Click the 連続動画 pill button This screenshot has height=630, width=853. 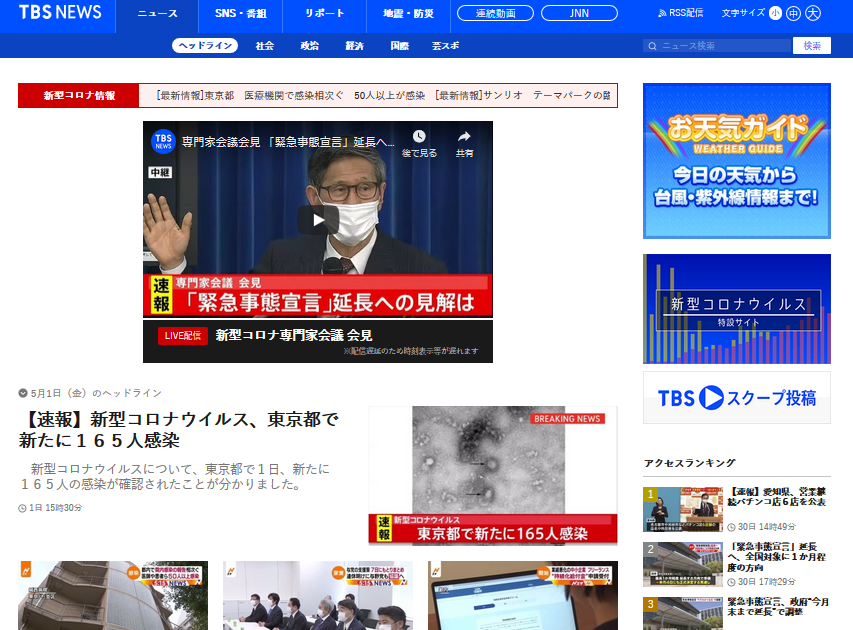coord(495,13)
